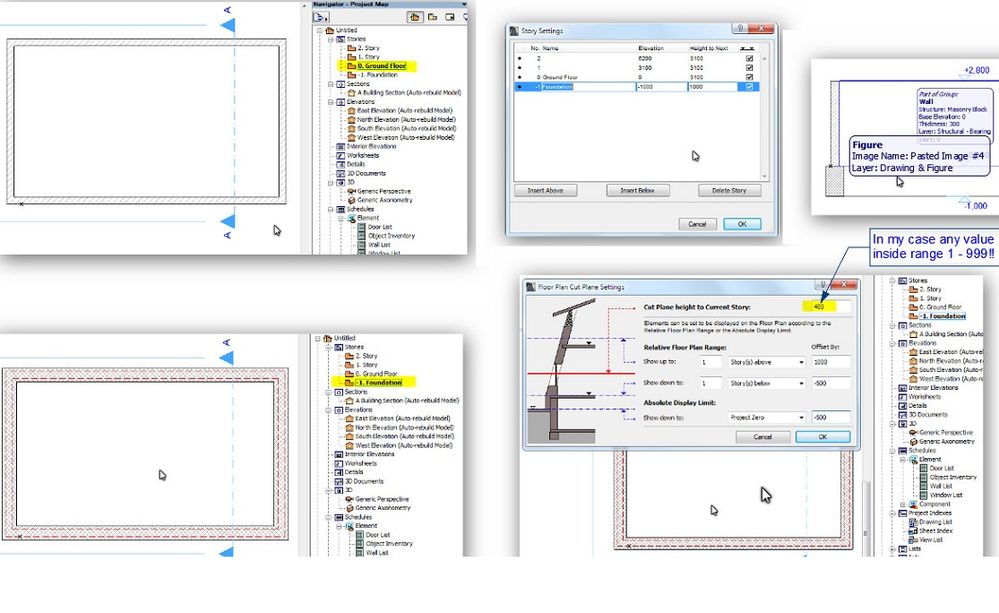Screen dimensions: 999x613
Task: Collapse Schedules node in titled Project Map navigator
Action: [331, 209]
